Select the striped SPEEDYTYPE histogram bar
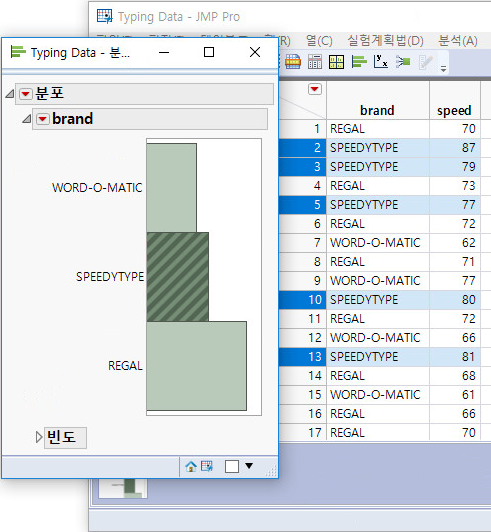This screenshot has width=491, height=532. (x=178, y=277)
